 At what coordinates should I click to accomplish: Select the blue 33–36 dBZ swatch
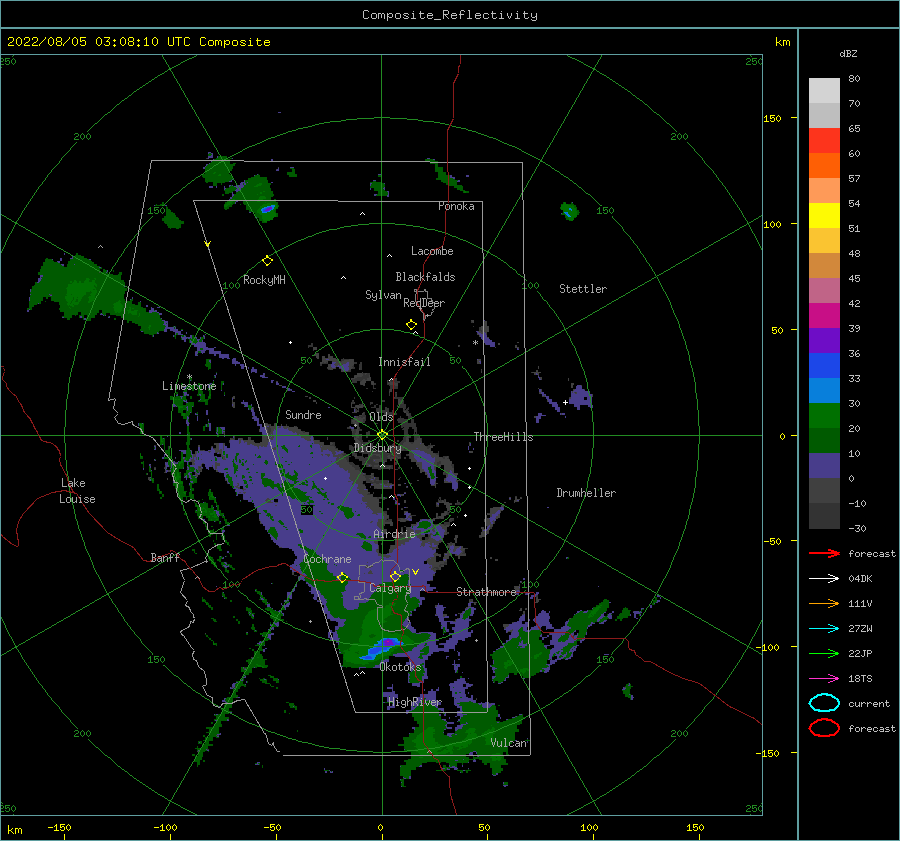click(x=824, y=366)
